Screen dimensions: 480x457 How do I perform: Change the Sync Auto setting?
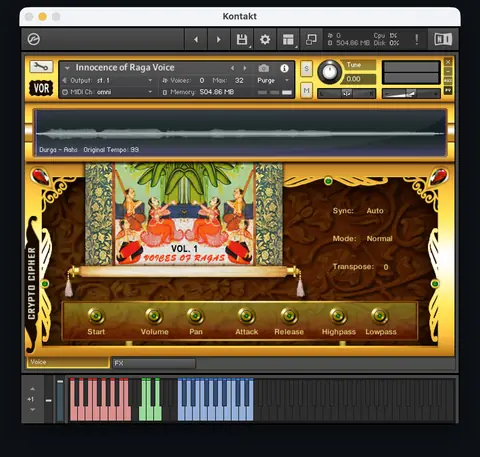coord(375,211)
